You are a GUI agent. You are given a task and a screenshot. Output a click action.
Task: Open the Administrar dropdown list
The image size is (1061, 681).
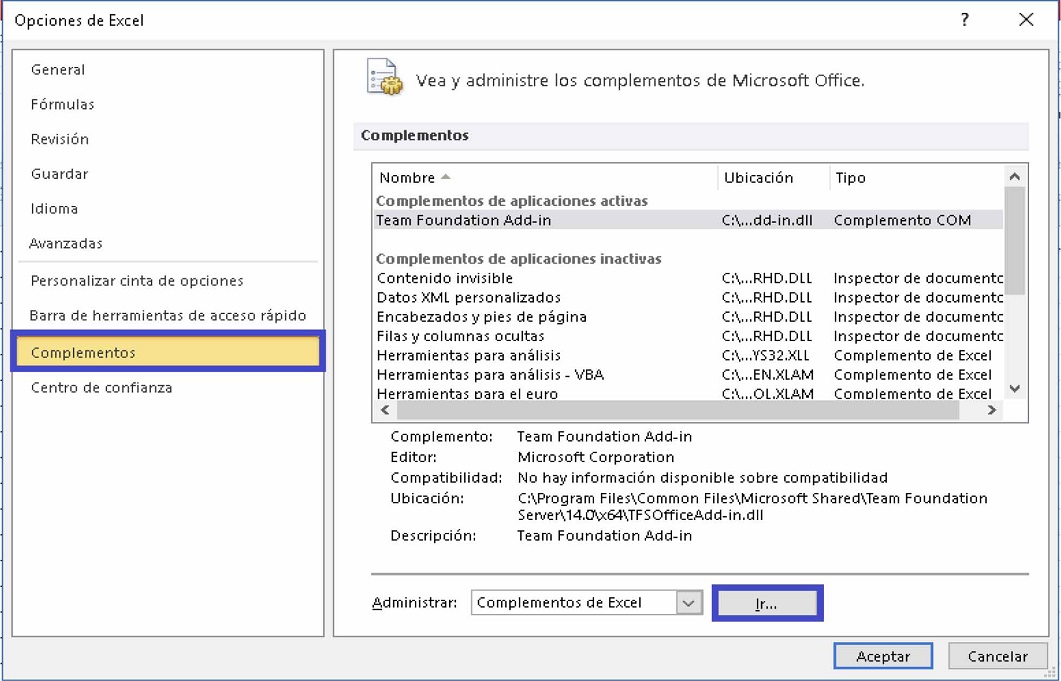pyautogui.click(x=688, y=603)
